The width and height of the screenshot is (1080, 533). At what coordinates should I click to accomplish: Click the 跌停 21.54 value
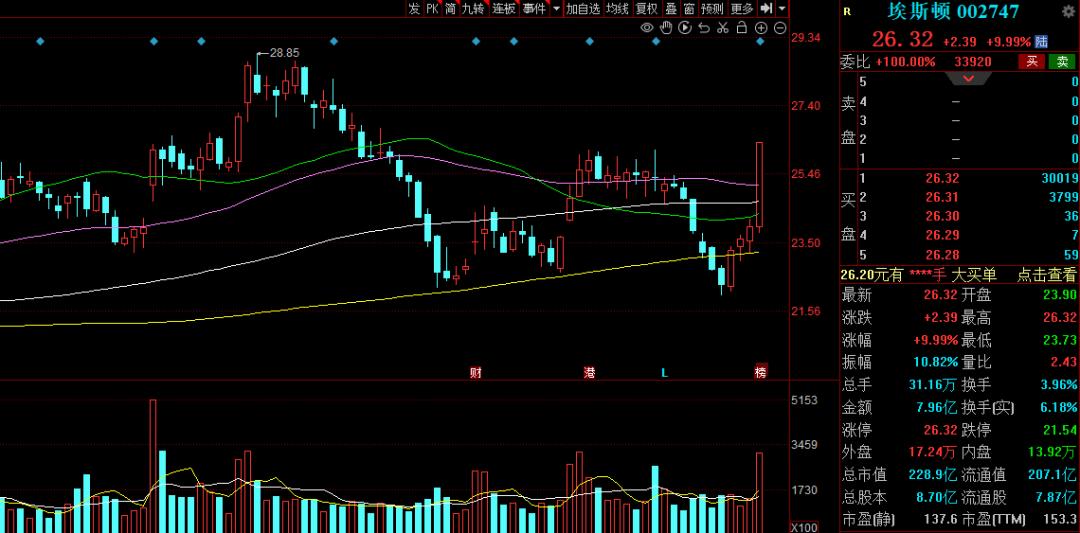tap(1060, 430)
